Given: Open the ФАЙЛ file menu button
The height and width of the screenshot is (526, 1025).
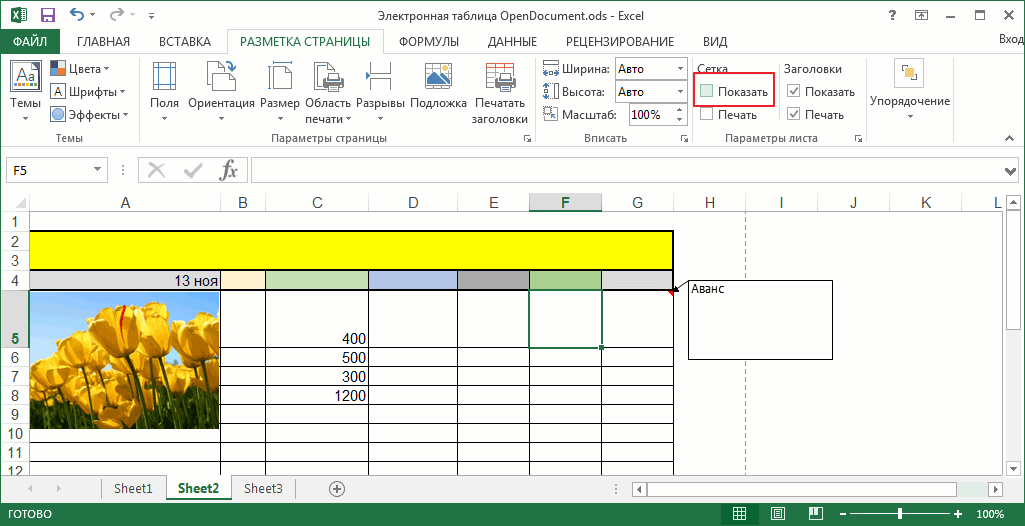Looking at the screenshot, I should tap(30, 41).
